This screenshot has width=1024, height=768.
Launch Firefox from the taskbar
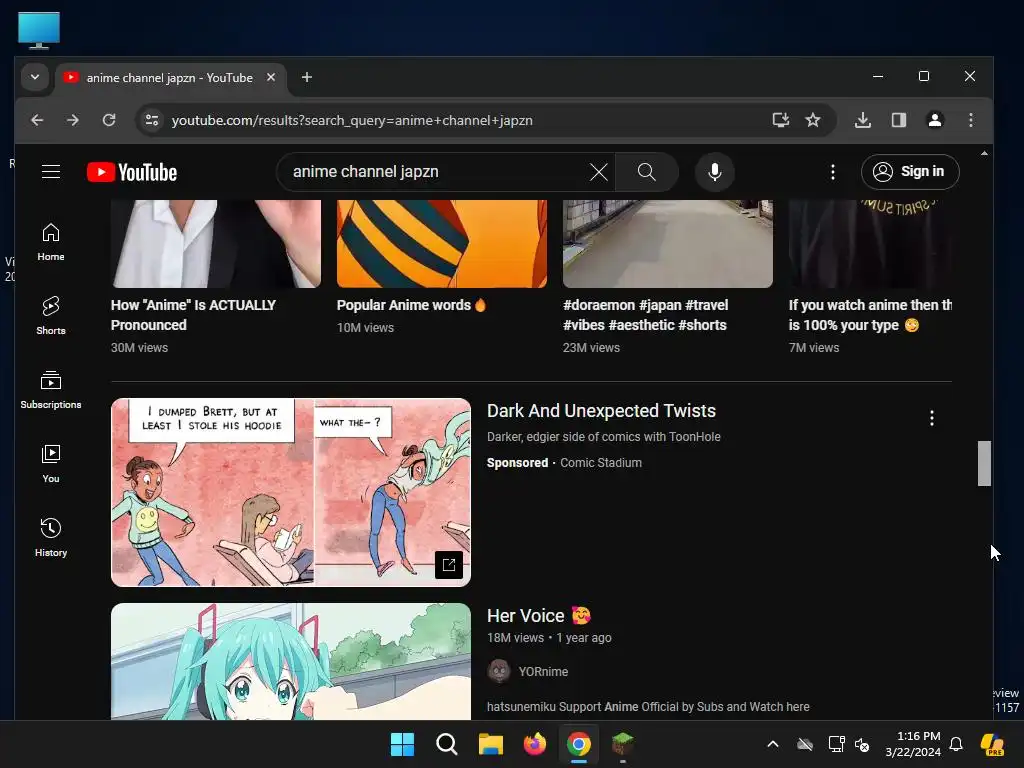(535, 744)
